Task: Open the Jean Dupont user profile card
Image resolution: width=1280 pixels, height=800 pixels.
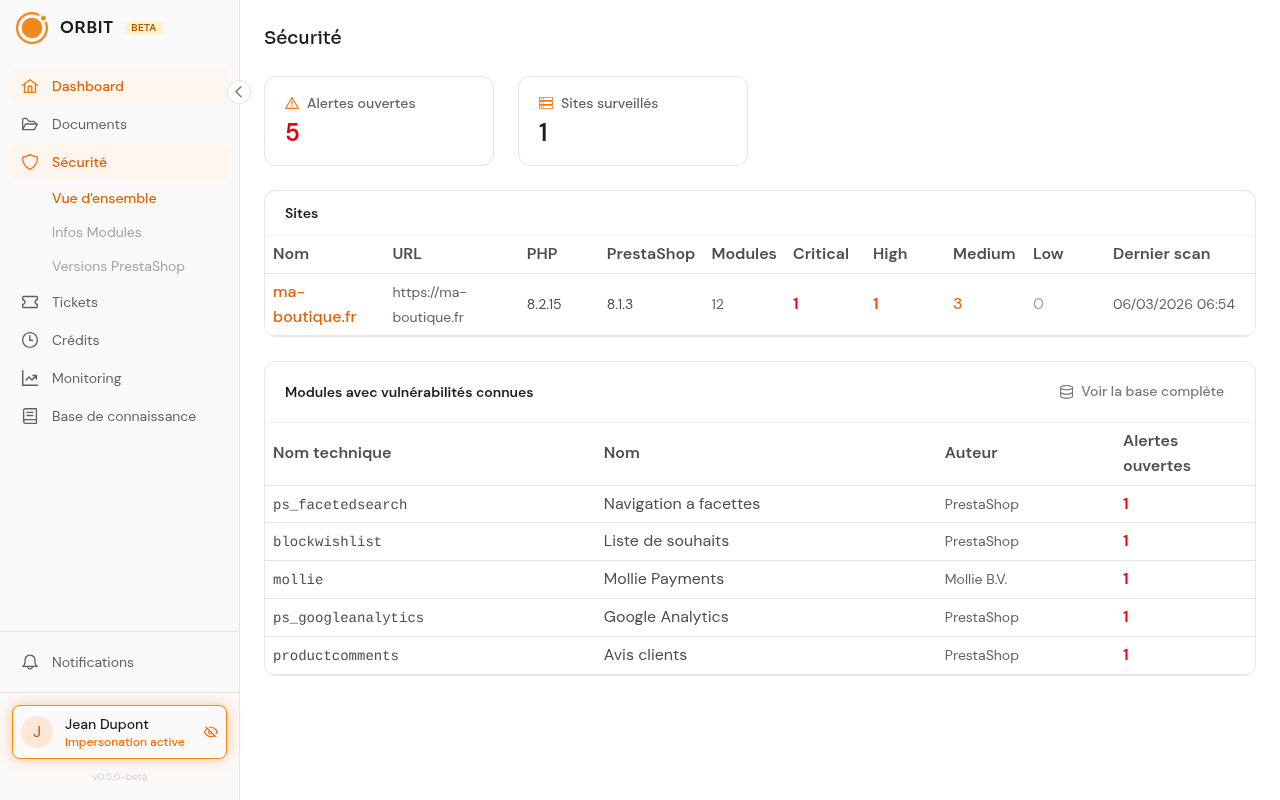Action: pos(119,732)
